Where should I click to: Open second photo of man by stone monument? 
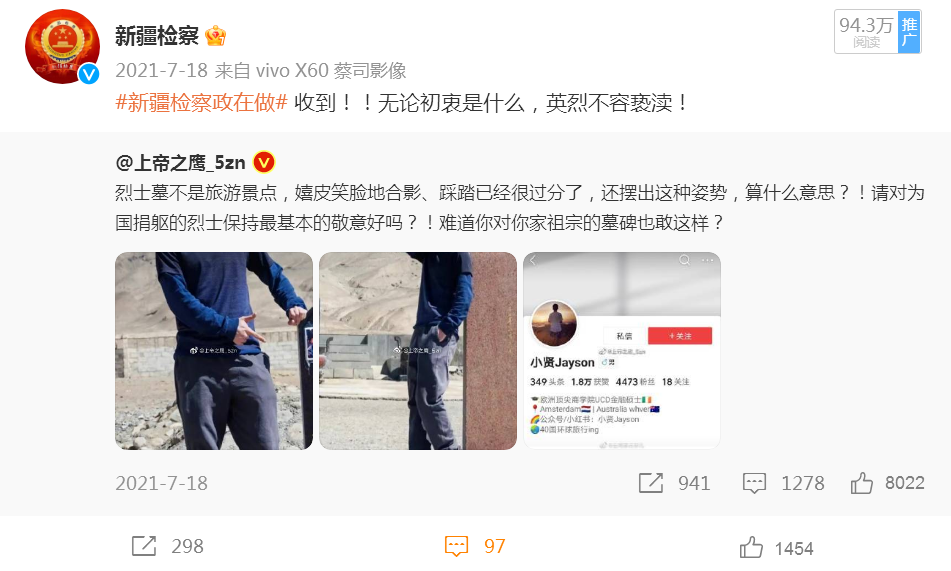coord(418,351)
